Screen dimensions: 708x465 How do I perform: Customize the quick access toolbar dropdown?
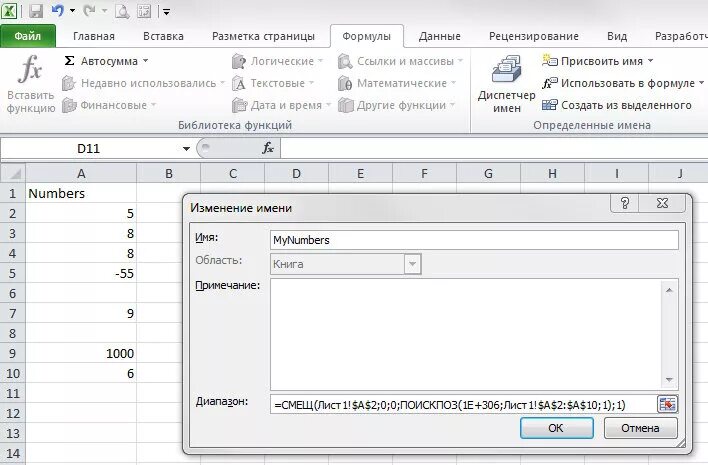(x=166, y=11)
